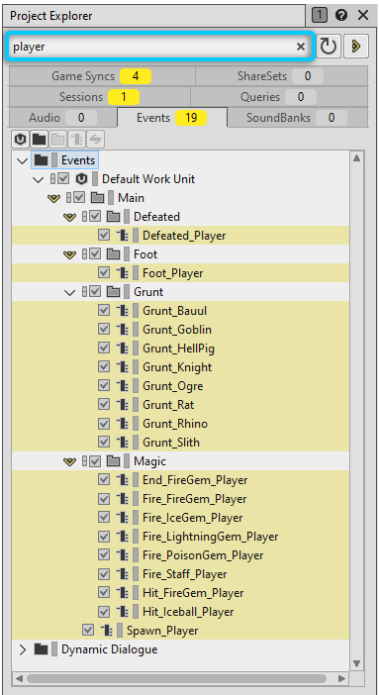This screenshot has width=379, height=695.
Task: Uncheck the Defeated_Player checkbox
Action: [x=104, y=235]
